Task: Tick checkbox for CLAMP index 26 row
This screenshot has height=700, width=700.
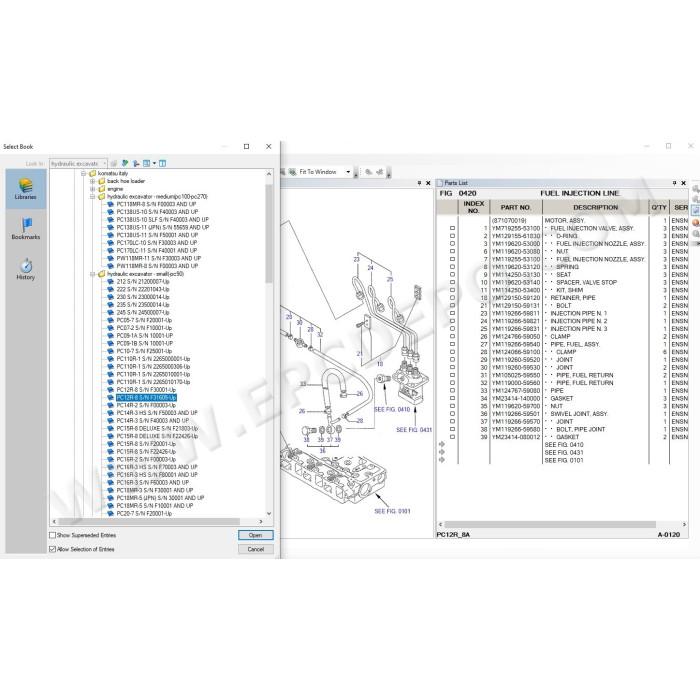Action: click(x=452, y=337)
